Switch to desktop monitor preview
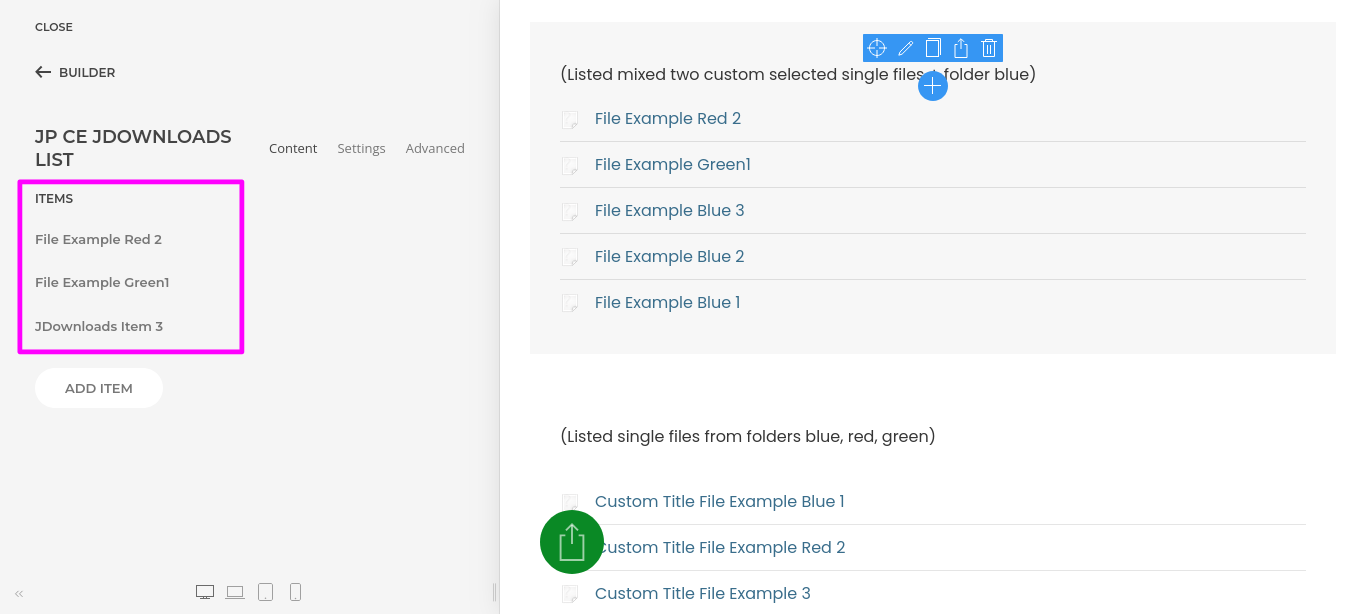1366x614 pixels. [x=205, y=592]
